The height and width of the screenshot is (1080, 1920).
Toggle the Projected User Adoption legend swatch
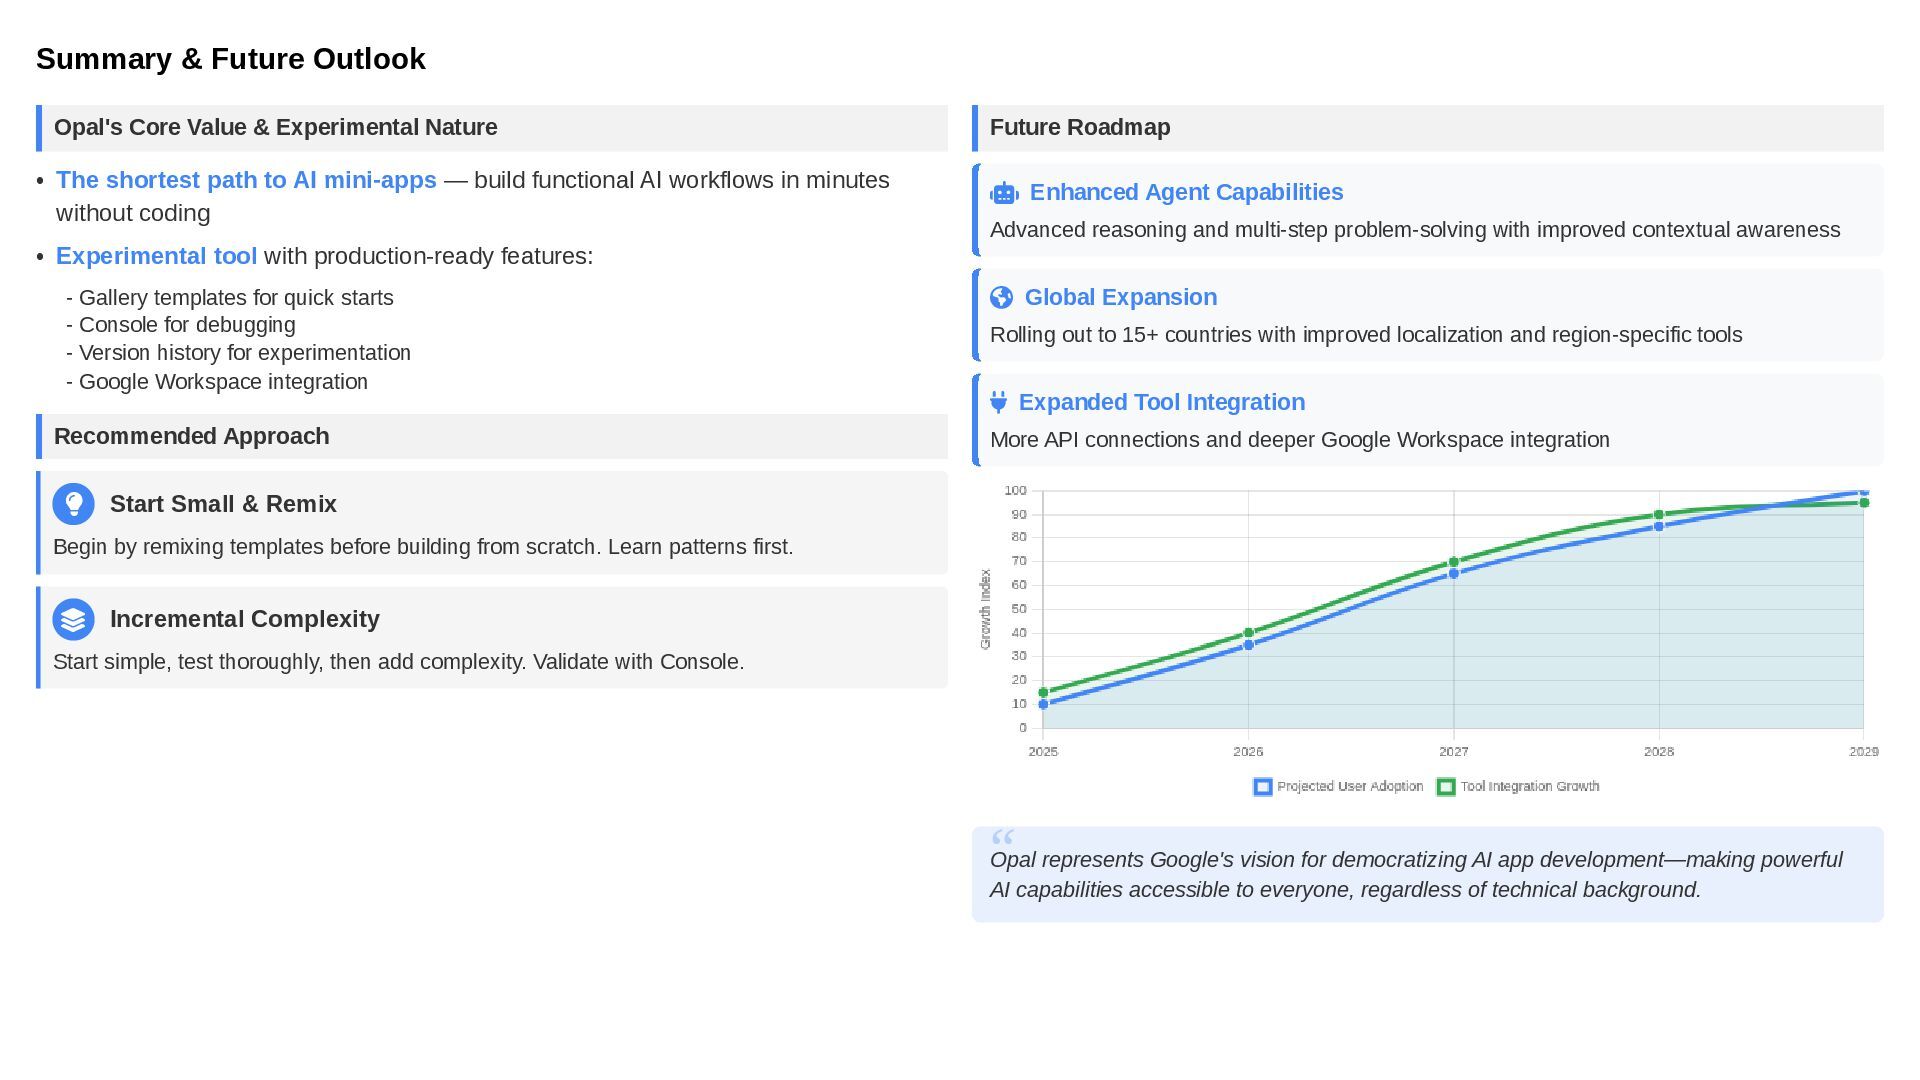pos(1263,787)
